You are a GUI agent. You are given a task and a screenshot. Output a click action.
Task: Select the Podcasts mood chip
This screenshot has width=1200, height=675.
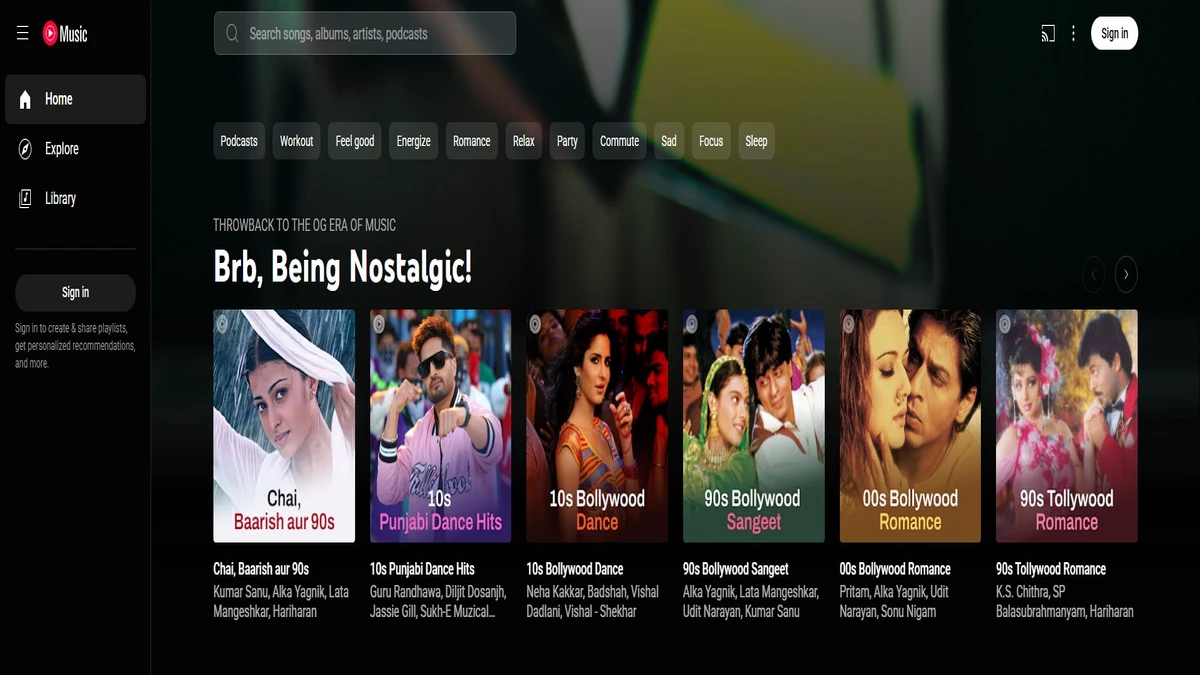[239, 141]
